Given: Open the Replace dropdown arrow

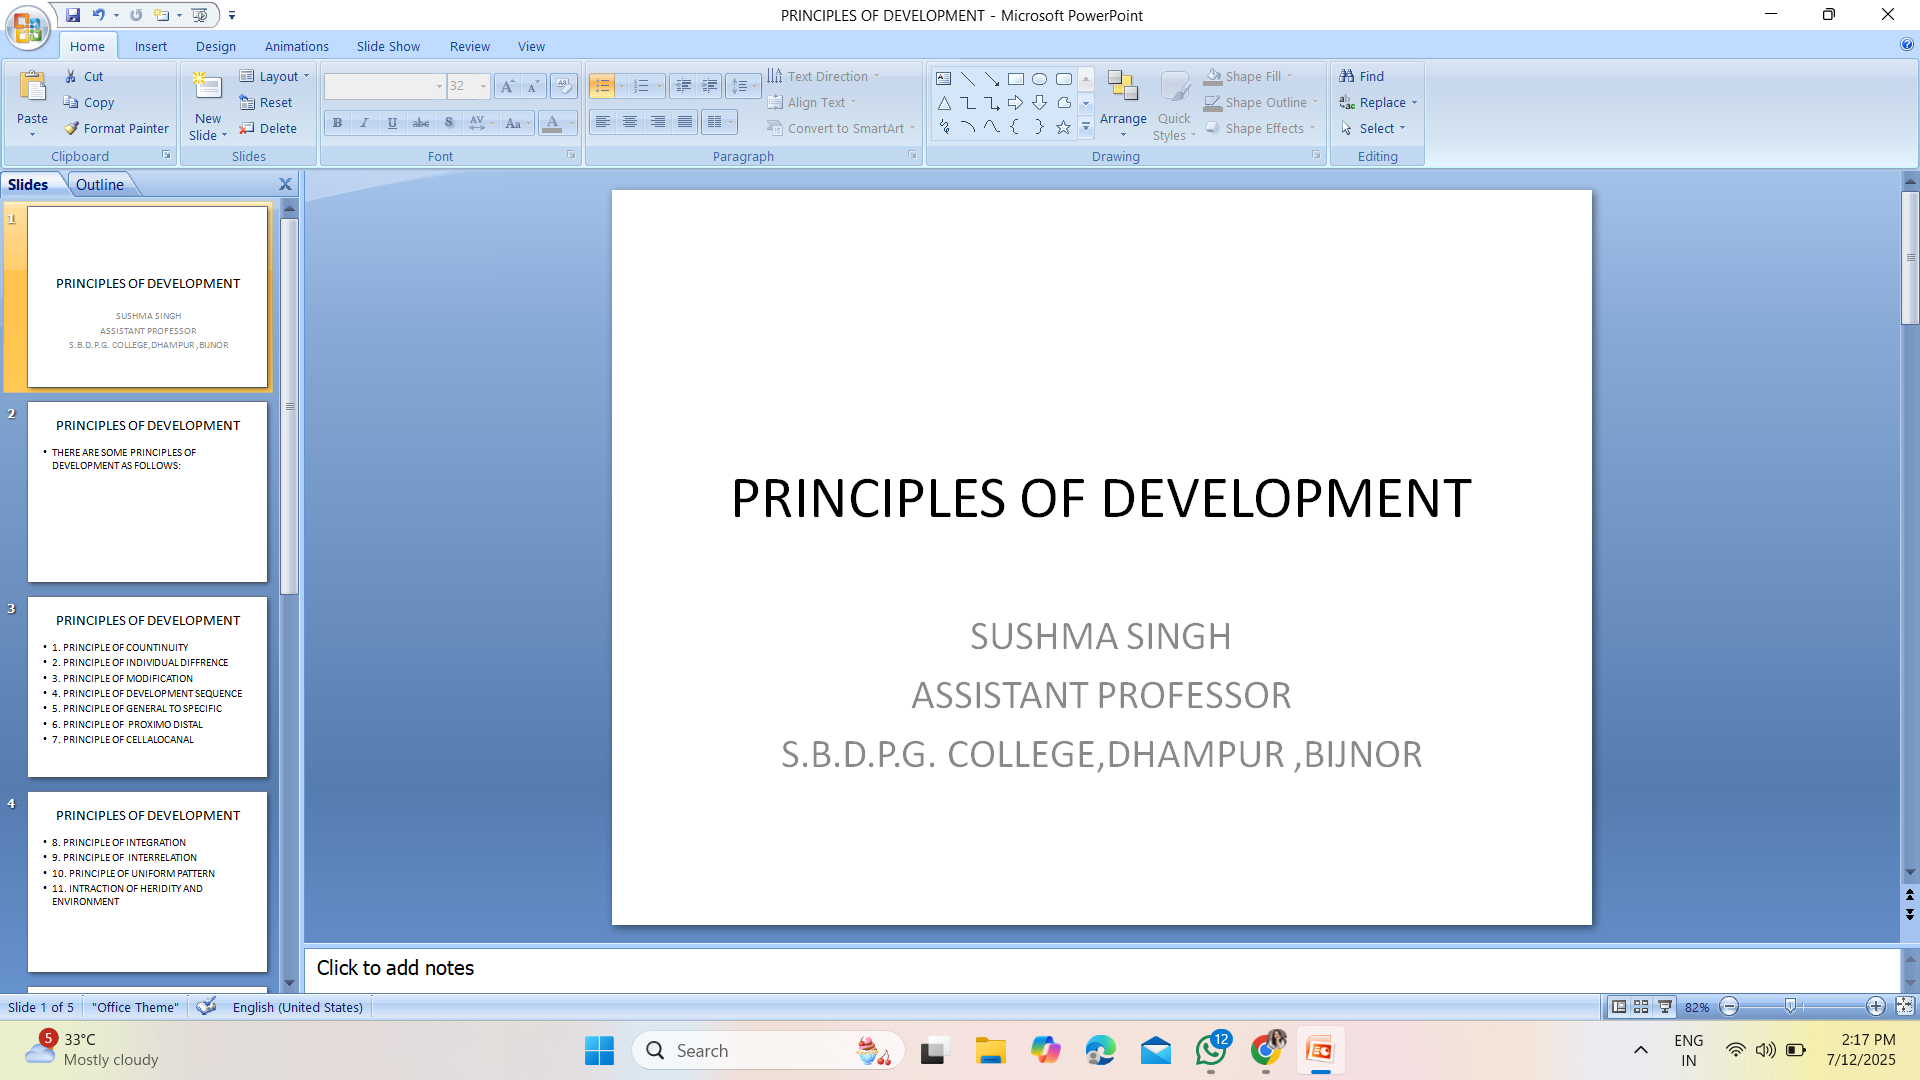Looking at the screenshot, I should (1414, 103).
